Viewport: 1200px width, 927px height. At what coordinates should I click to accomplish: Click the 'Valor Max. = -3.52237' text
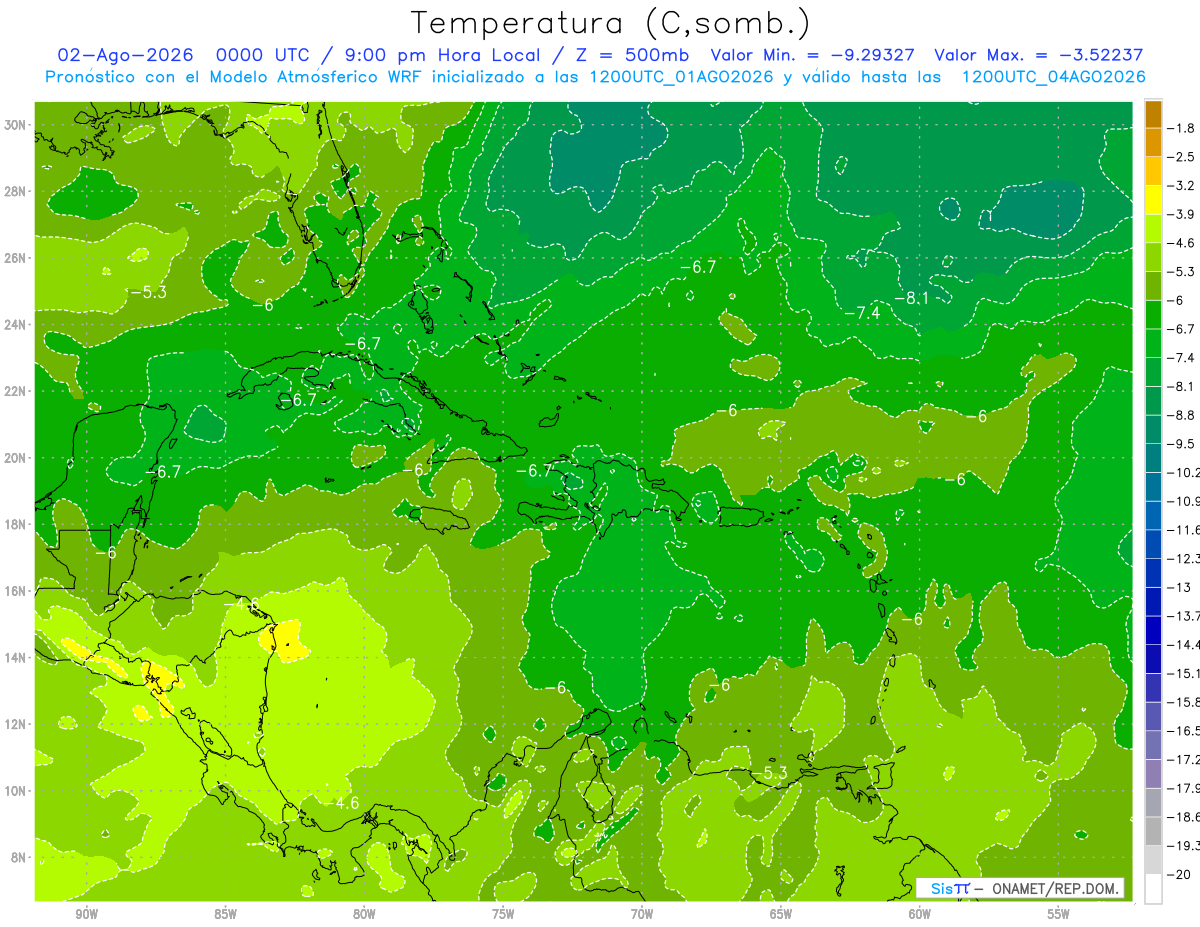coord(1039,55)
